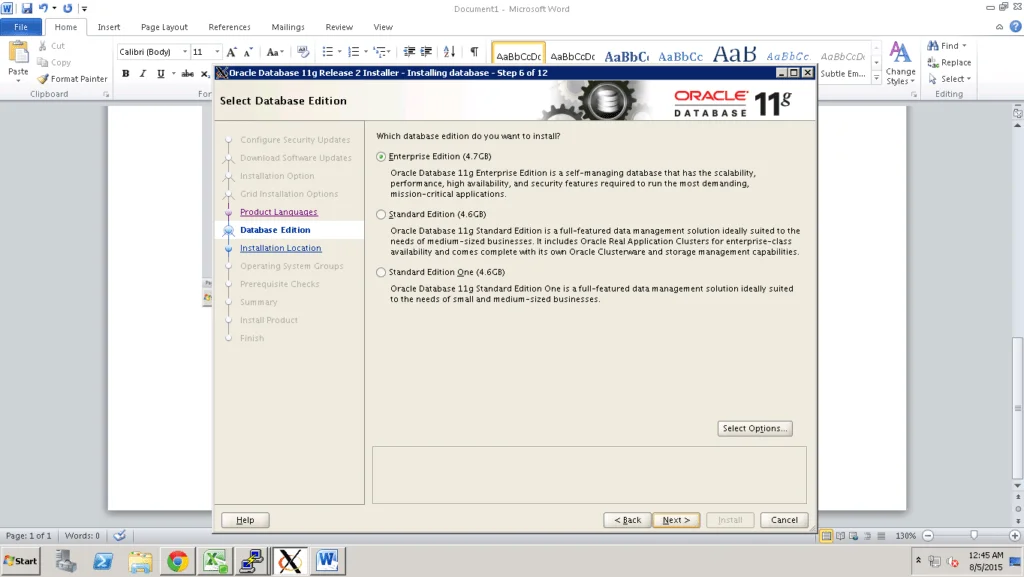Click the Bullets list icon in Word
Image resolution: width=1024 pixels, height=577 pixels.
tap(328, 52)
